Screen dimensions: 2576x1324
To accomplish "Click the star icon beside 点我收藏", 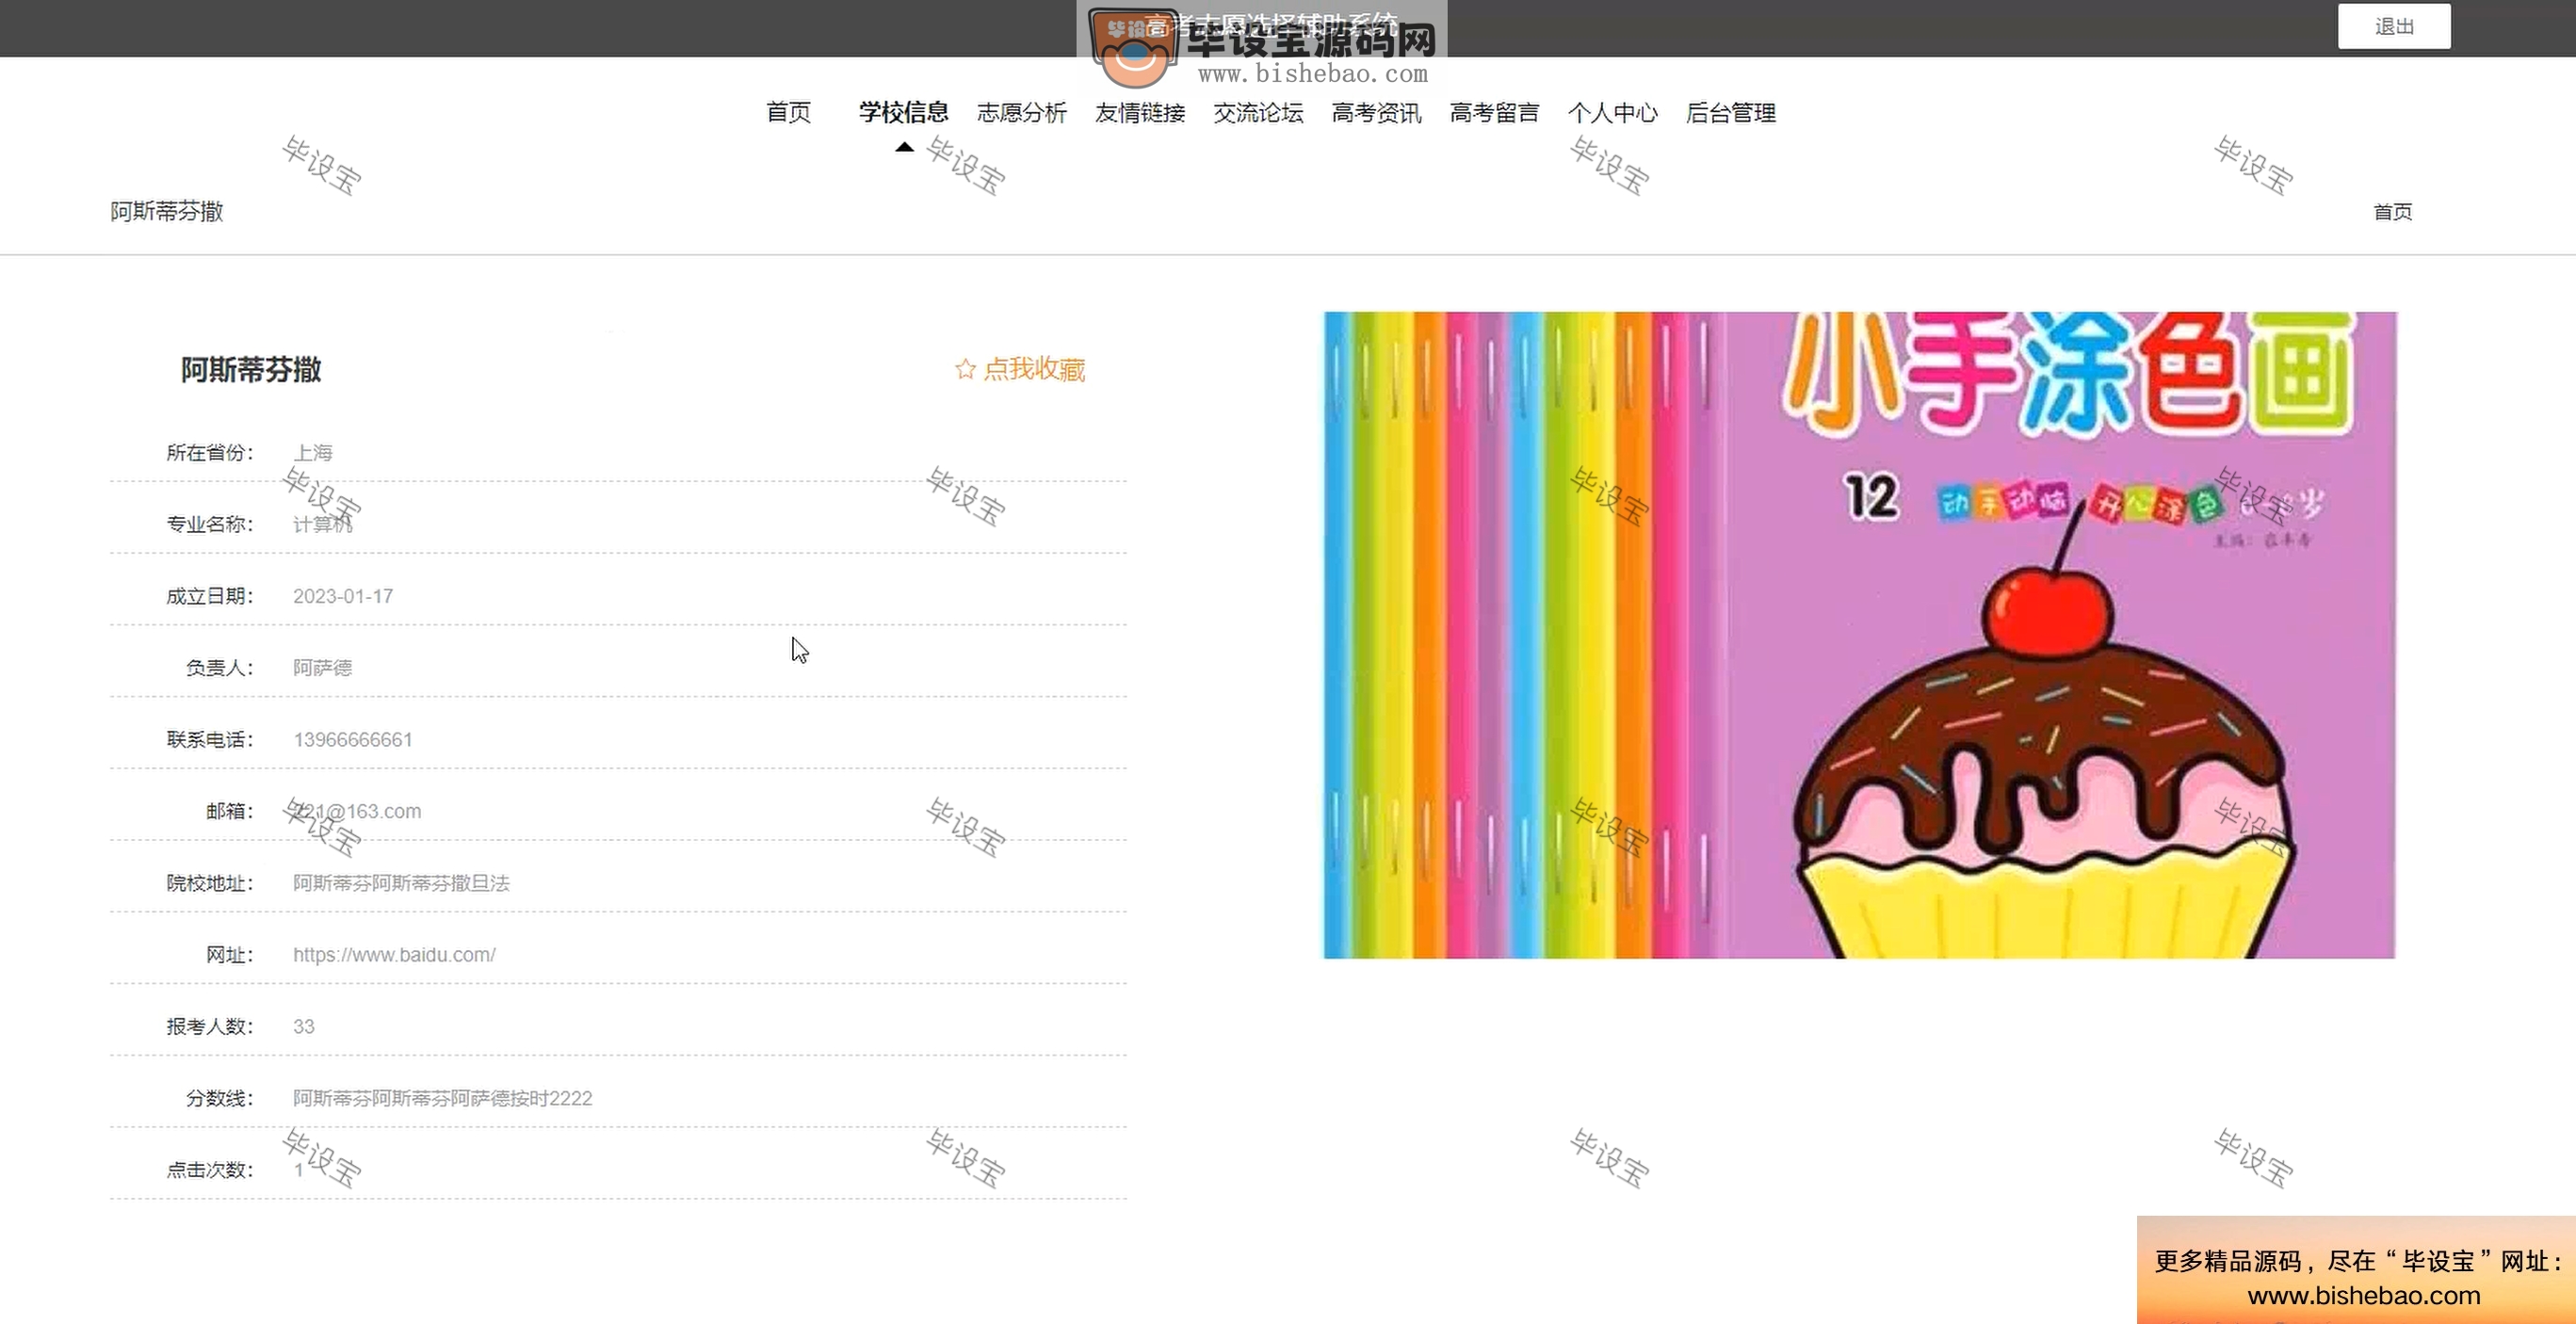I will tap(965, 370).
